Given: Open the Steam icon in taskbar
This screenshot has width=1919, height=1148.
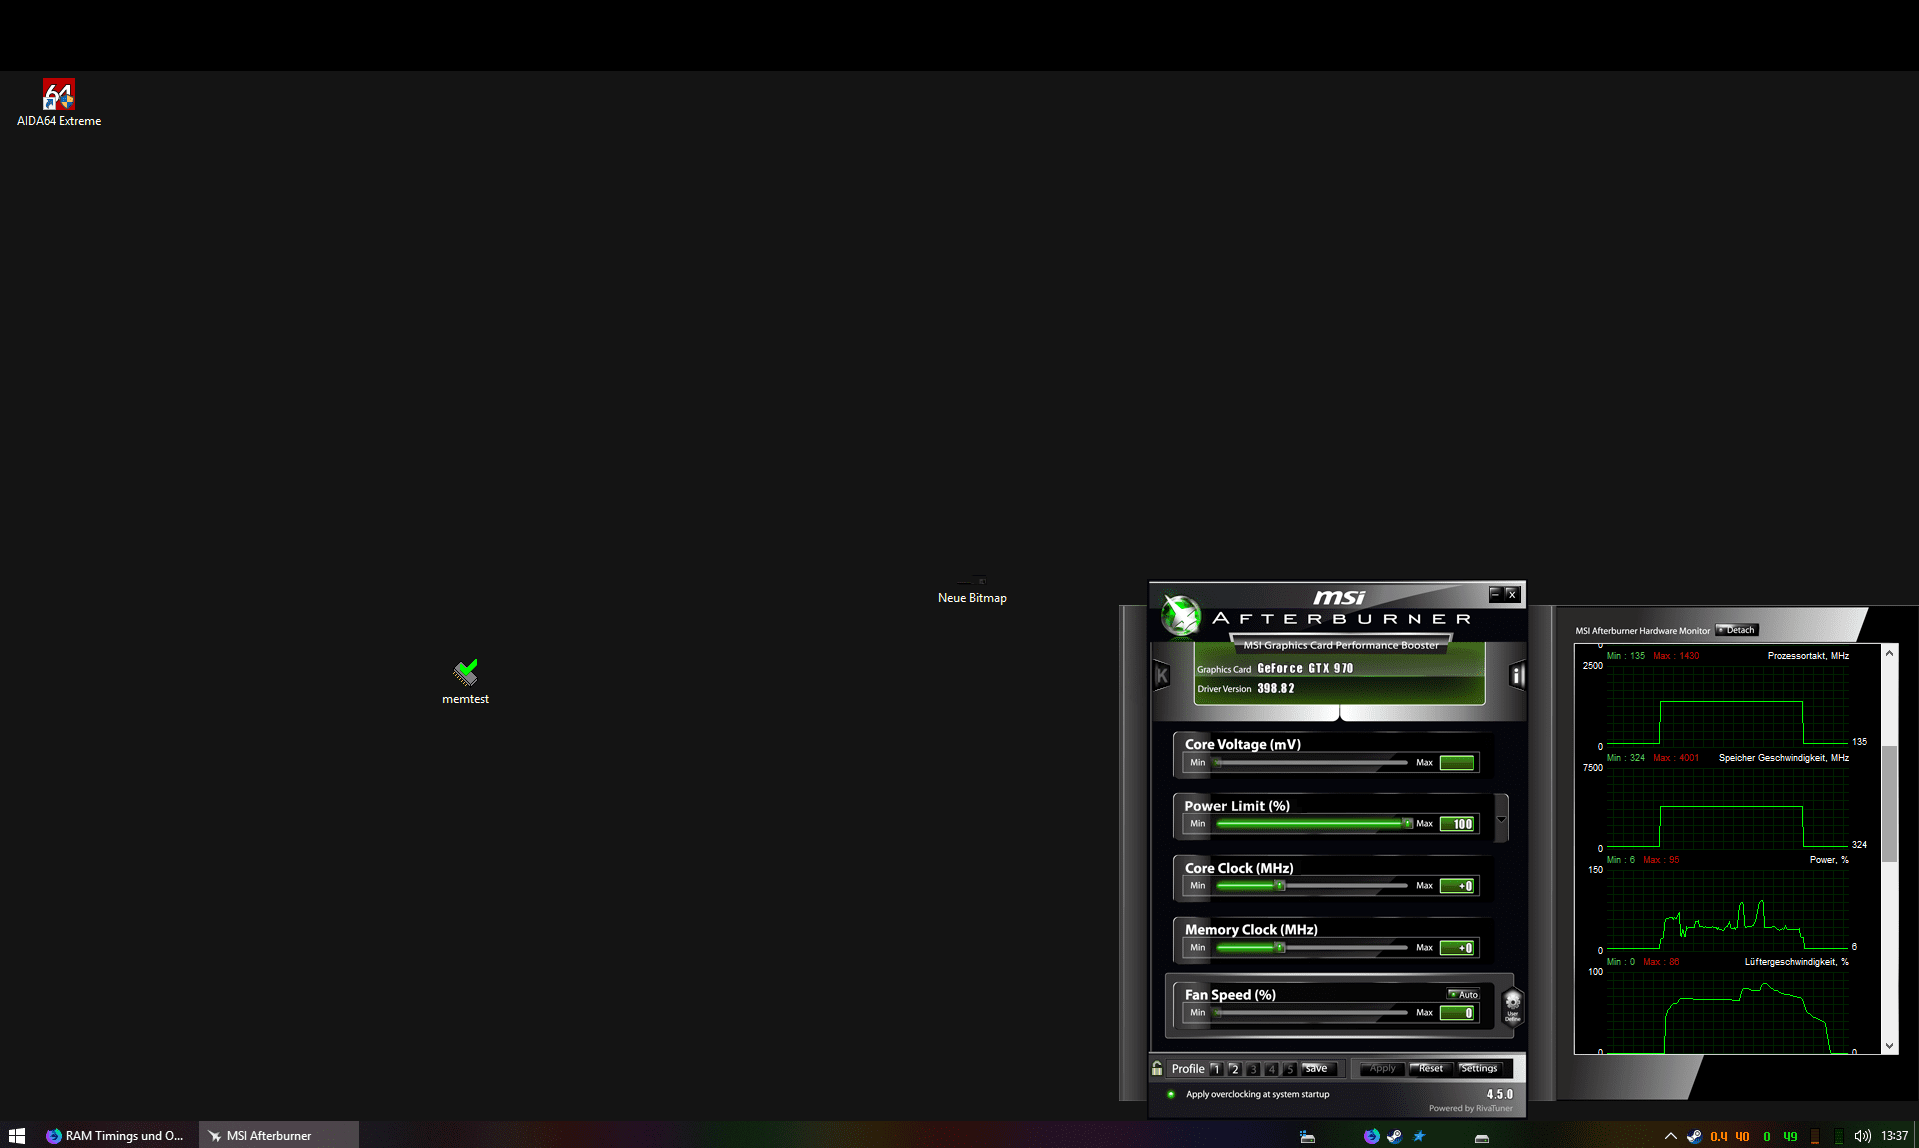Looking at the screenshot, I should point(1394,1136).
